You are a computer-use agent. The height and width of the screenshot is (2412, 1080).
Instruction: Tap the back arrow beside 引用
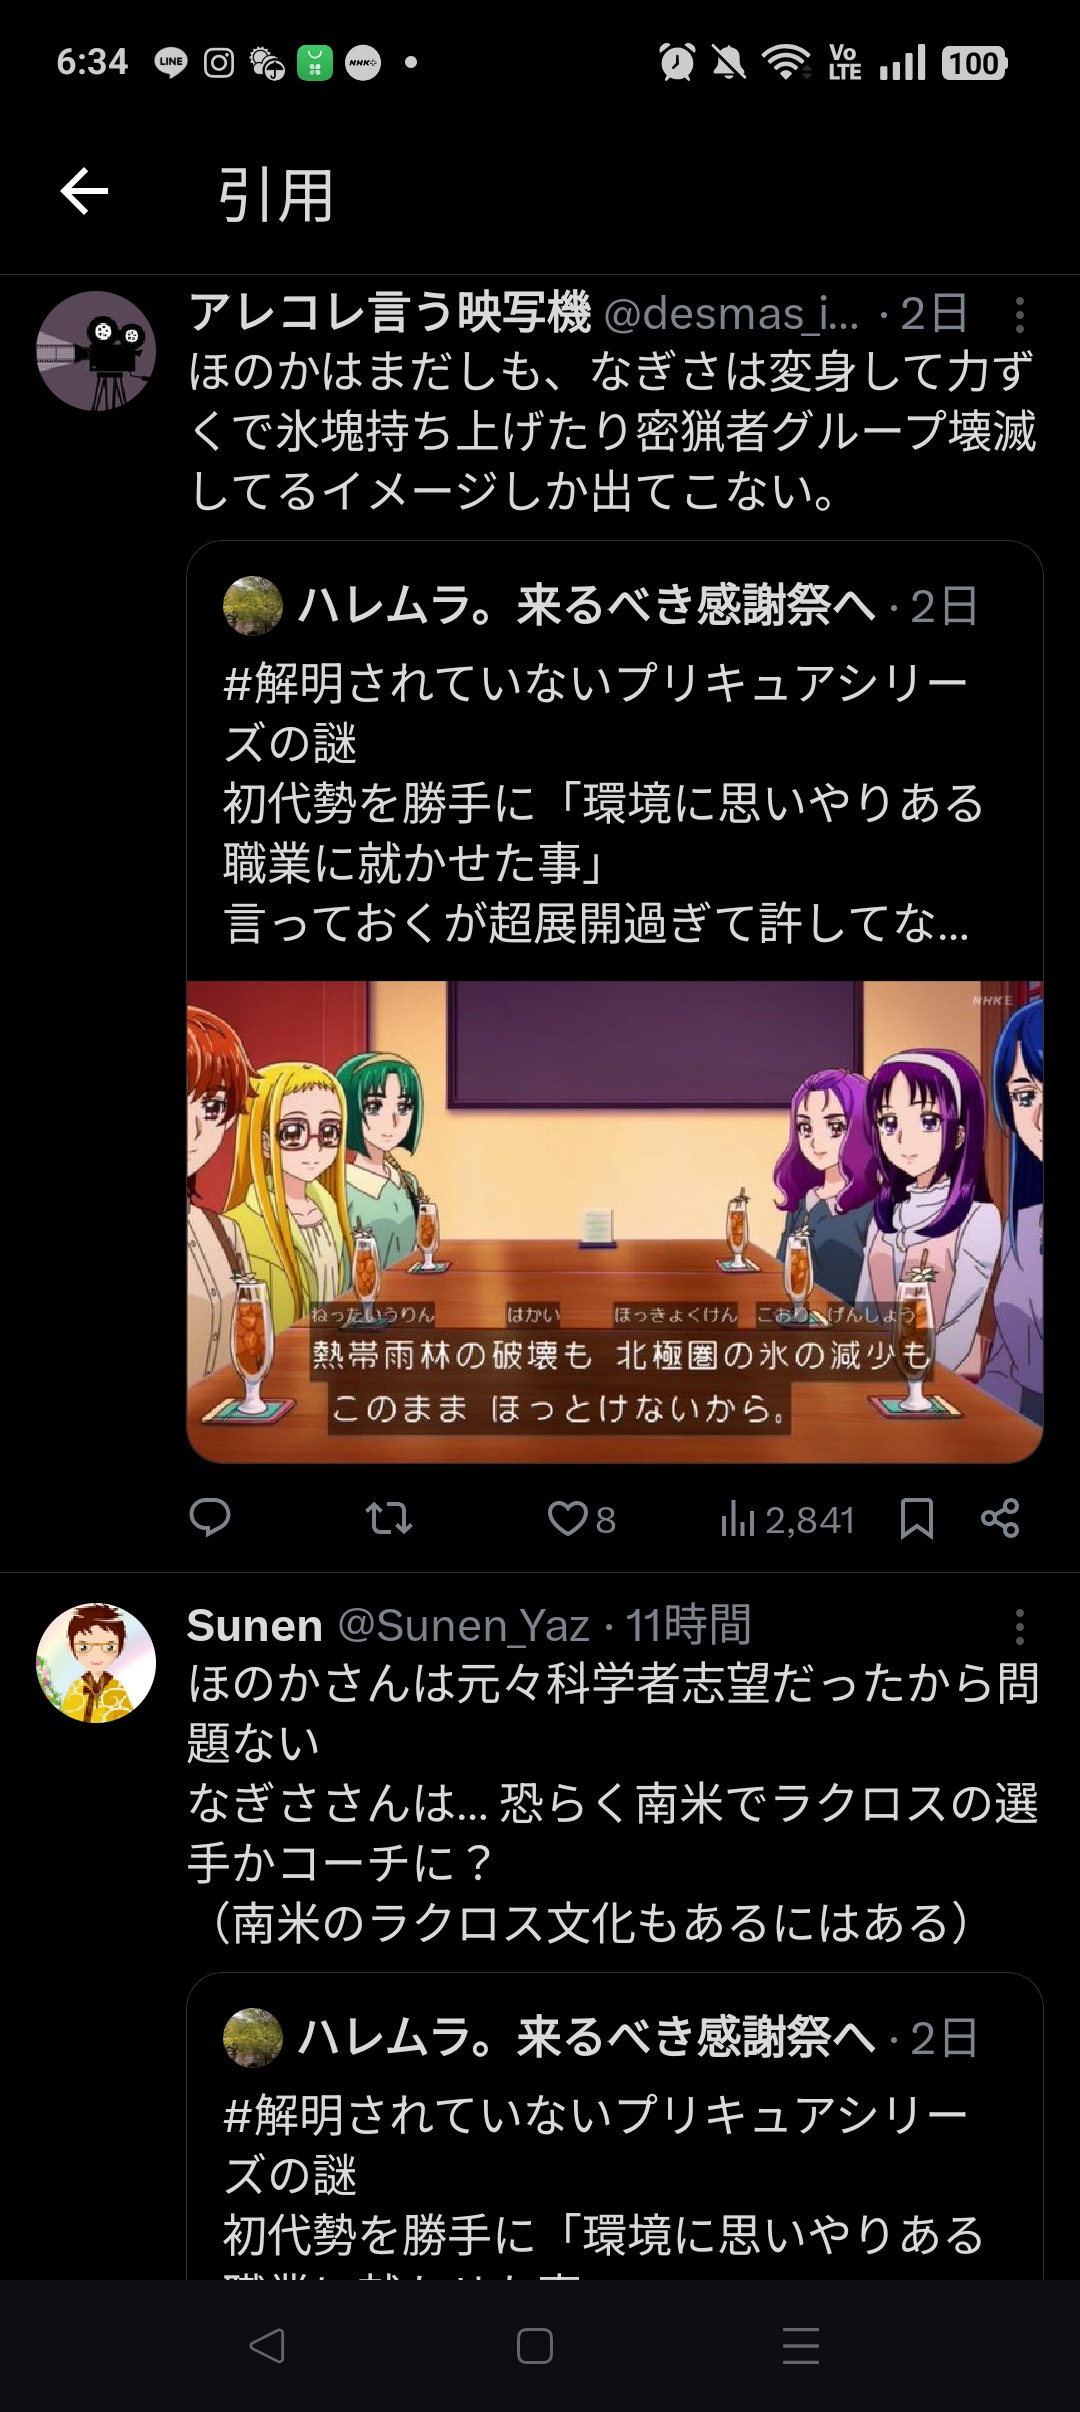pyautogui.click(x=84, y=192)
